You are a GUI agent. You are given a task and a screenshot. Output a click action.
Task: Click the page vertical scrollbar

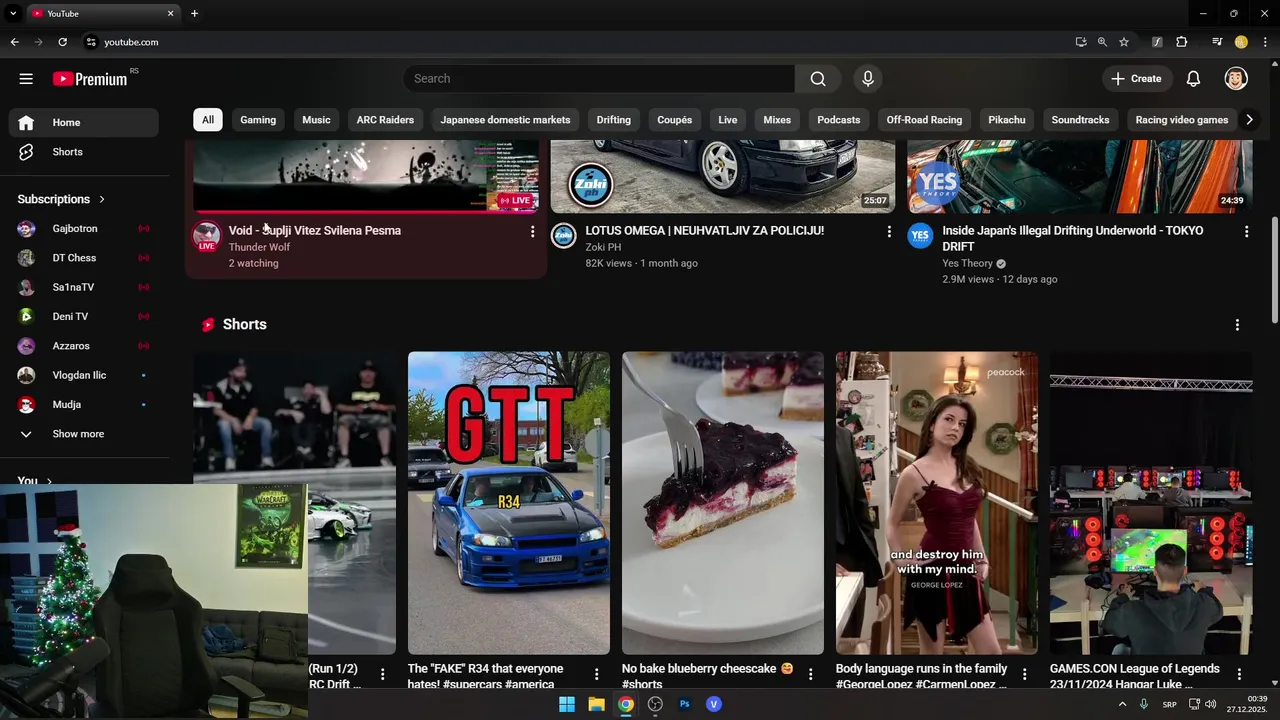click(1273, 270)
